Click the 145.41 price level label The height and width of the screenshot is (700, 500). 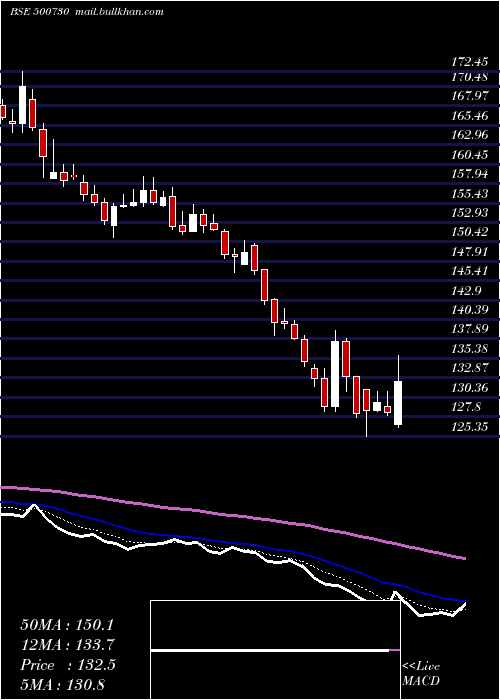pos(469,271)
